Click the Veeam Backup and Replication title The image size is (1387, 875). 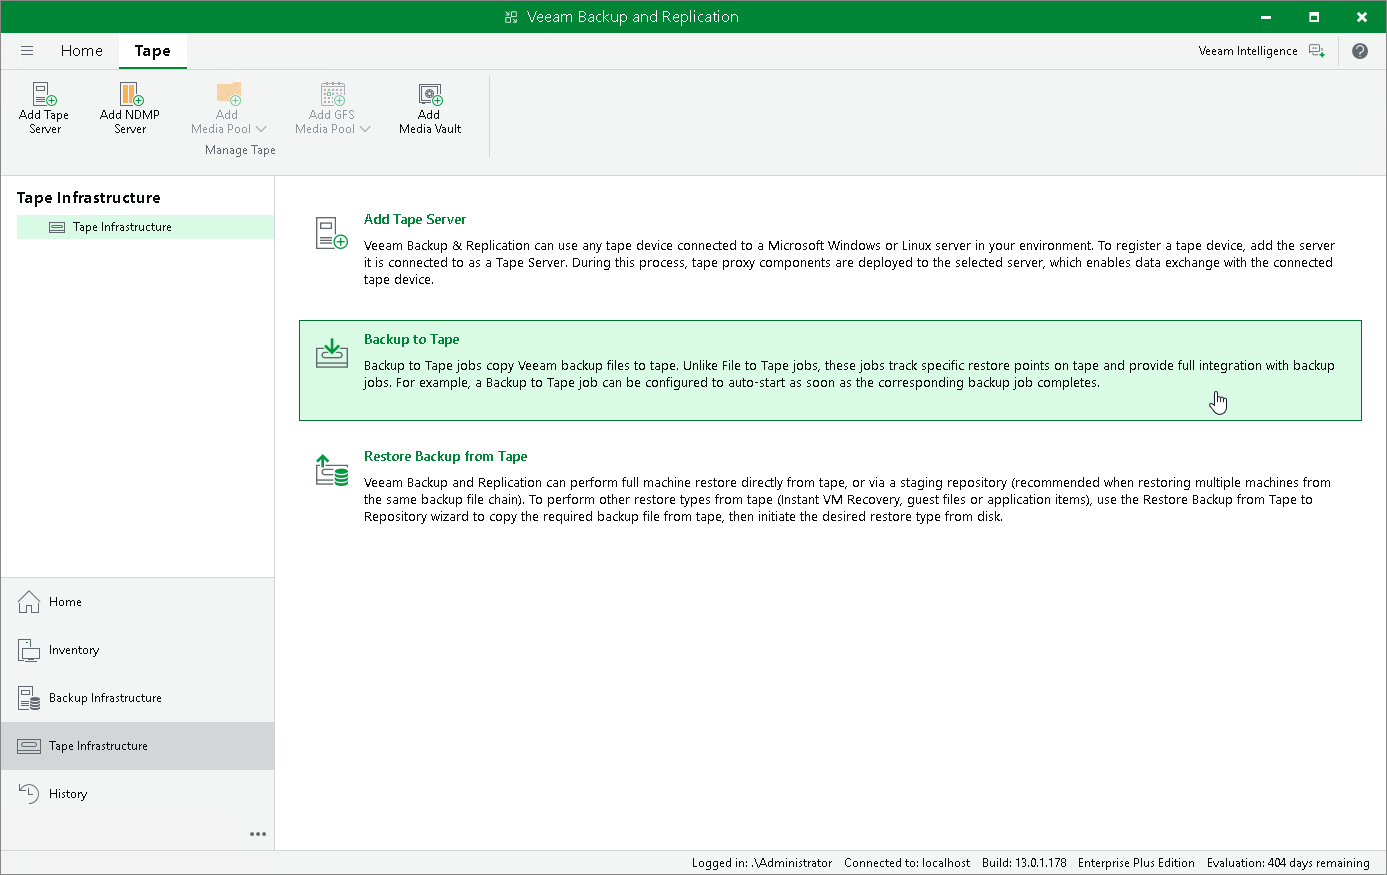coord(632,17)
